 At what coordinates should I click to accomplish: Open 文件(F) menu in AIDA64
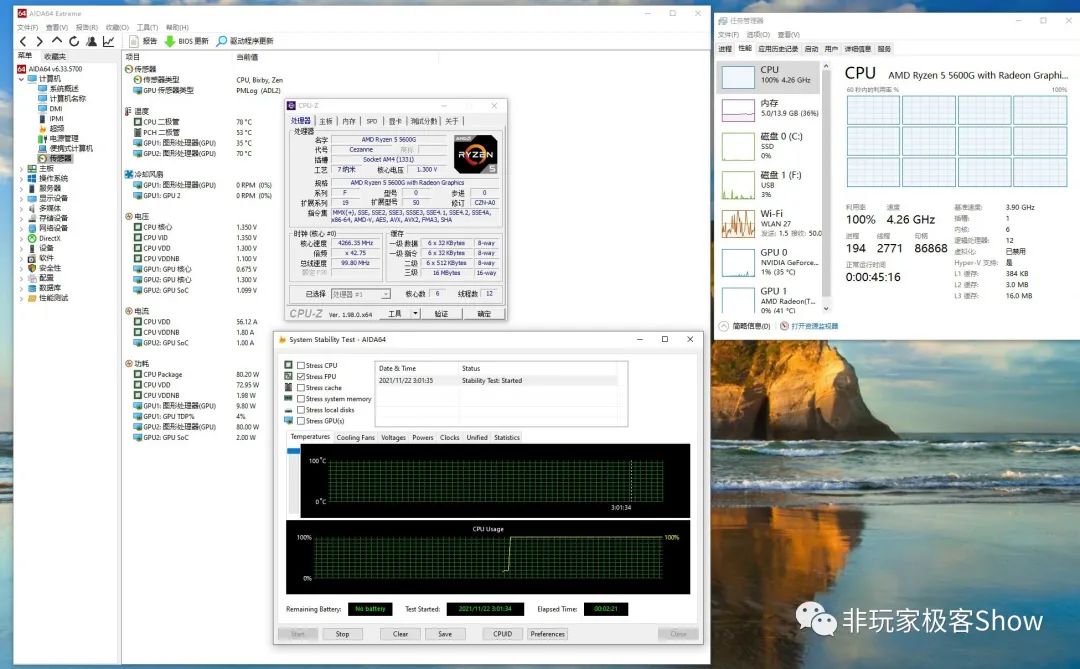28,28
